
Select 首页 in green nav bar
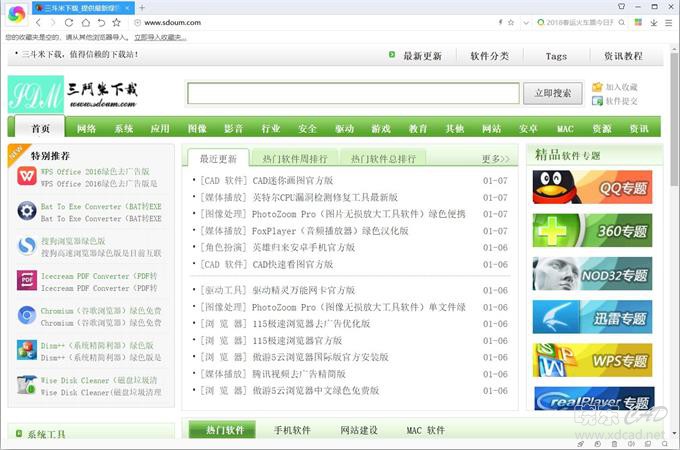click(40, 128)
